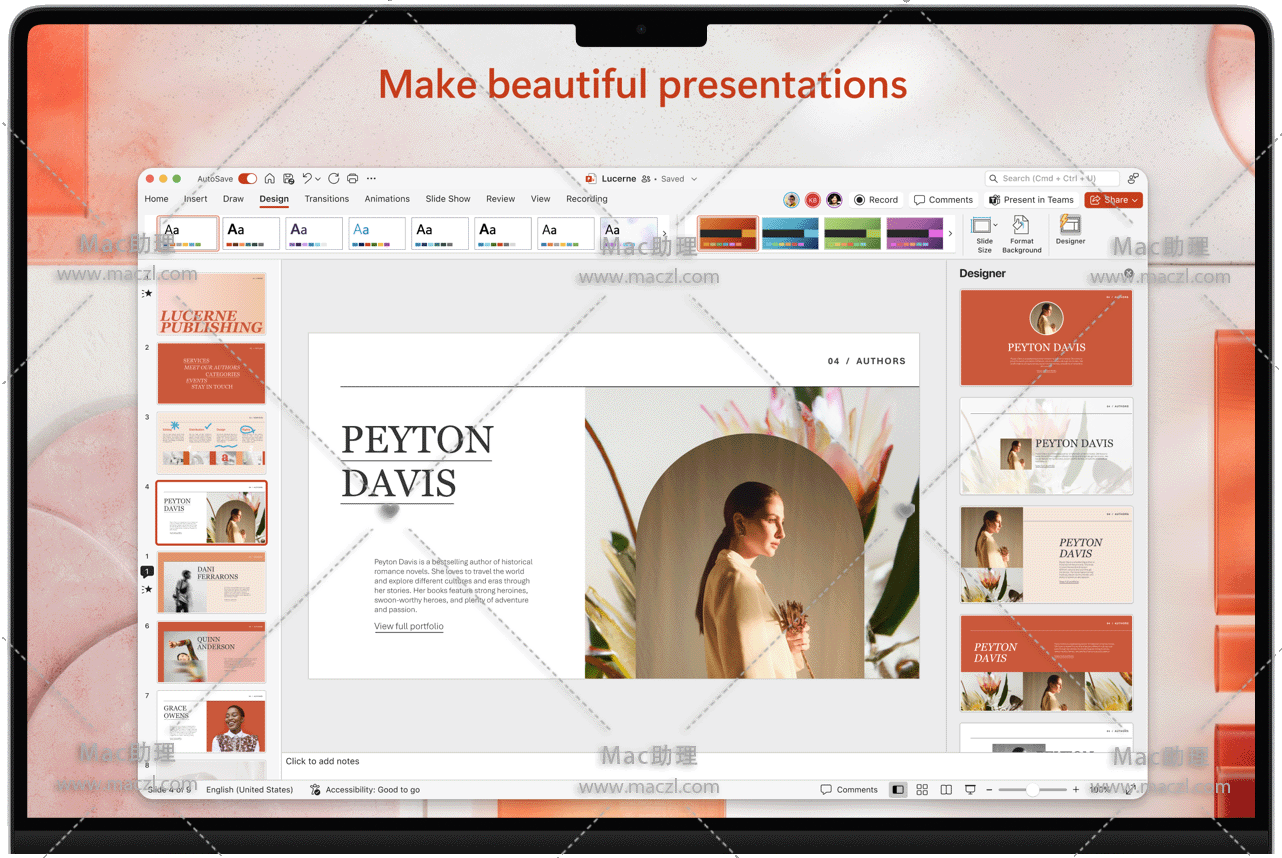Select the purple variant swatch

(915, 234)
